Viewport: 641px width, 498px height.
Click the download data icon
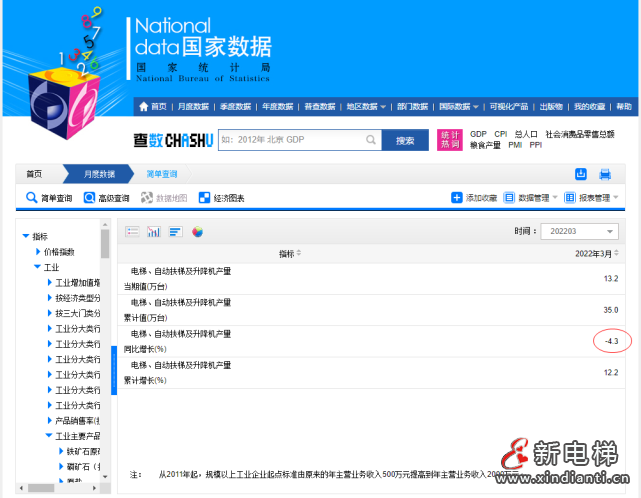[581, 174]
